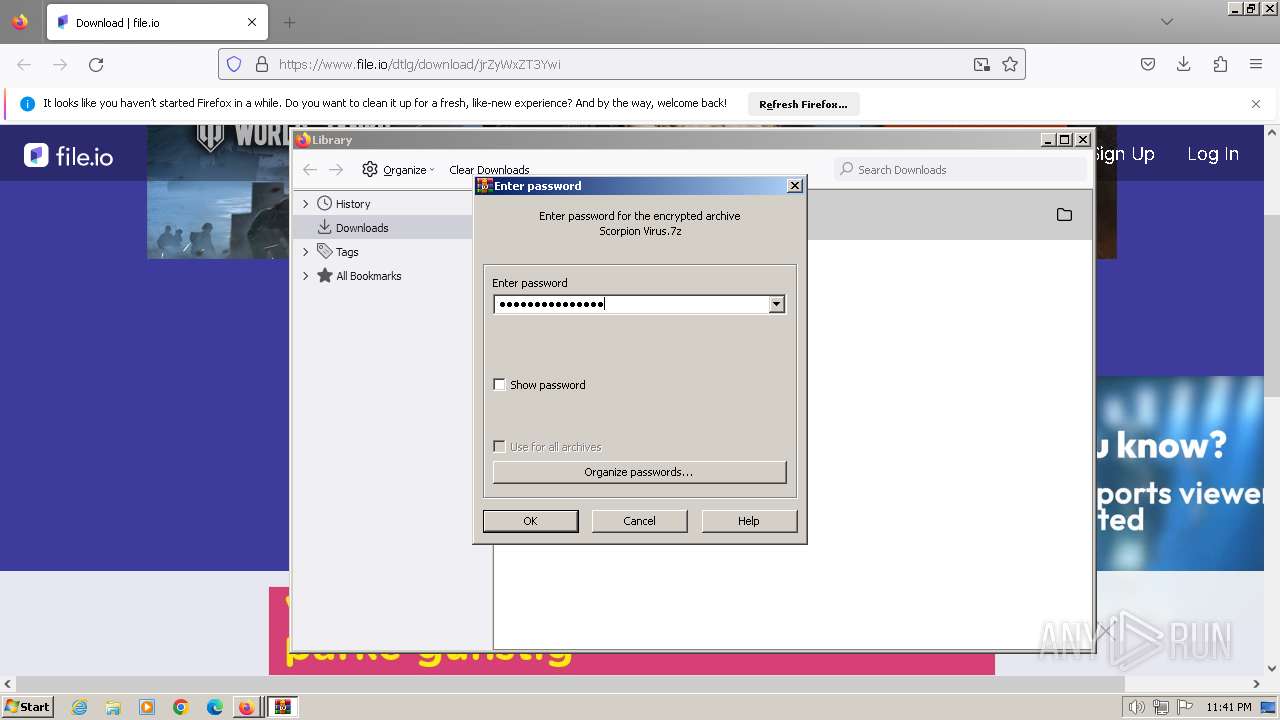Open the extensions puzzle icon
The height and width of the screenshot is (720, 1280).
tap(1220, 64)
